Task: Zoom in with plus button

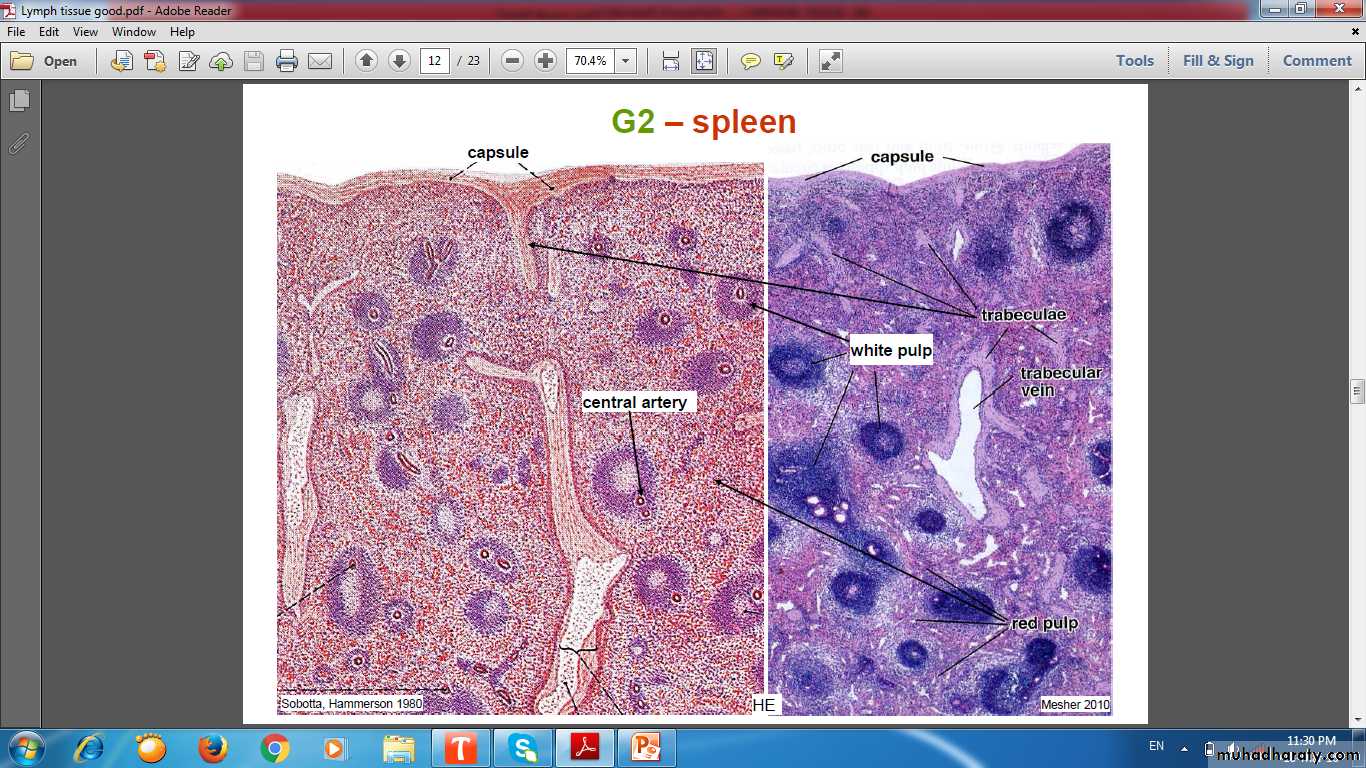Action: pos(545,61)
